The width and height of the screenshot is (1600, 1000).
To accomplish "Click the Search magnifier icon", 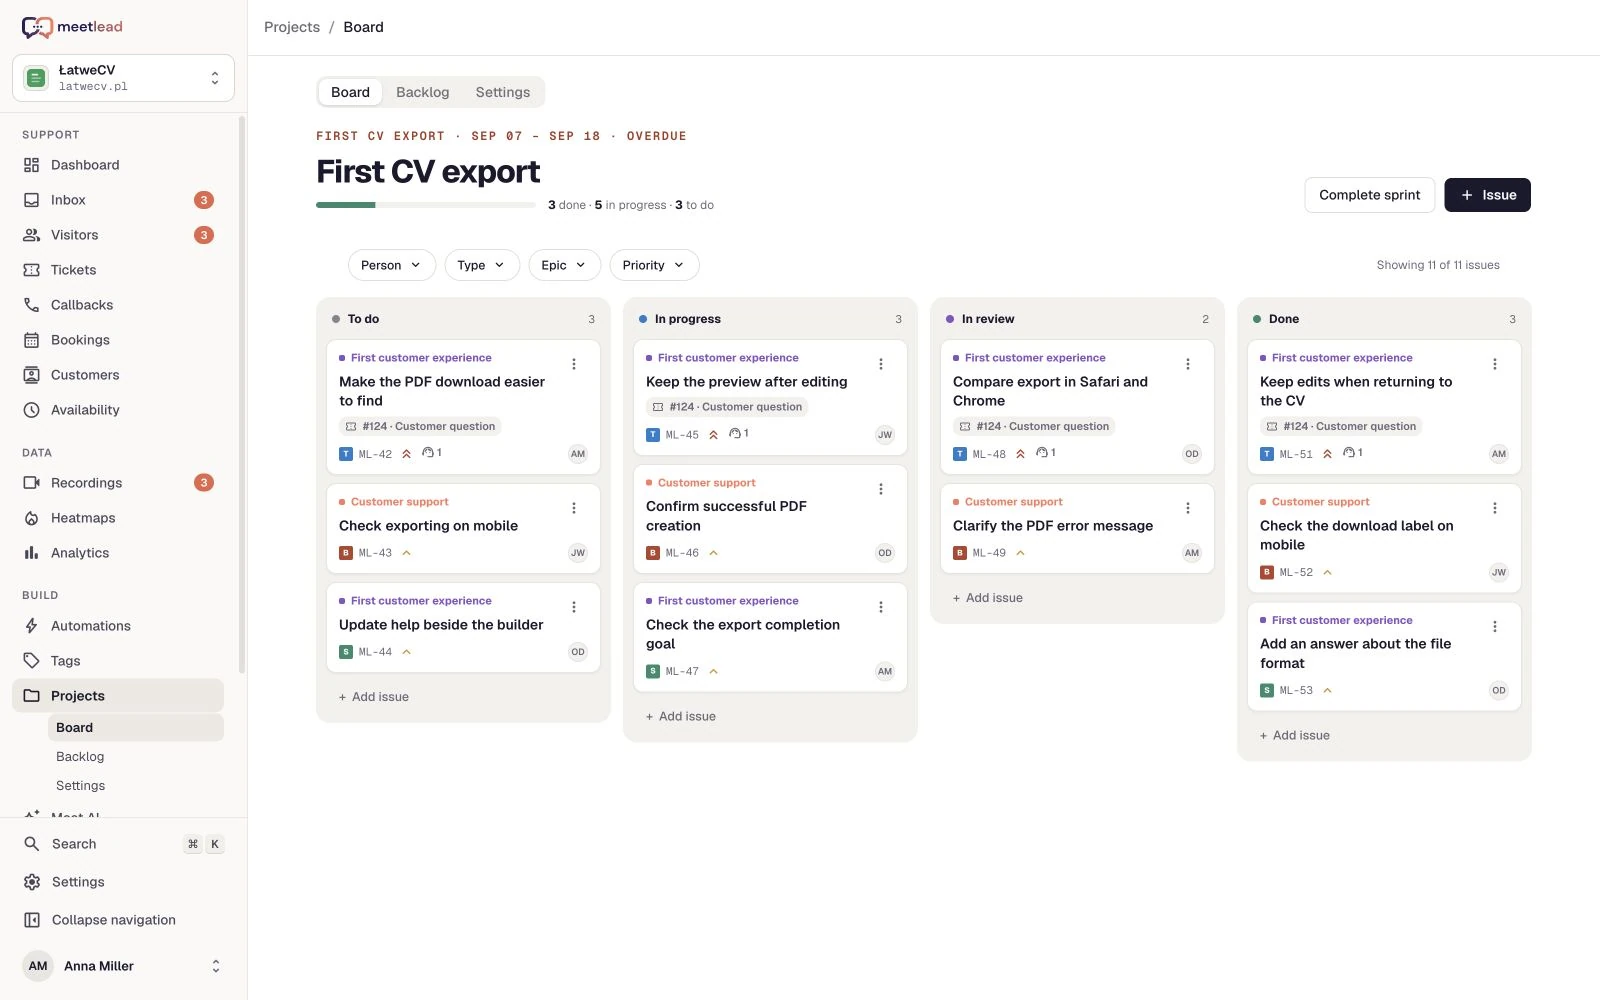I will pyautogui.click(x=32, y=844).
